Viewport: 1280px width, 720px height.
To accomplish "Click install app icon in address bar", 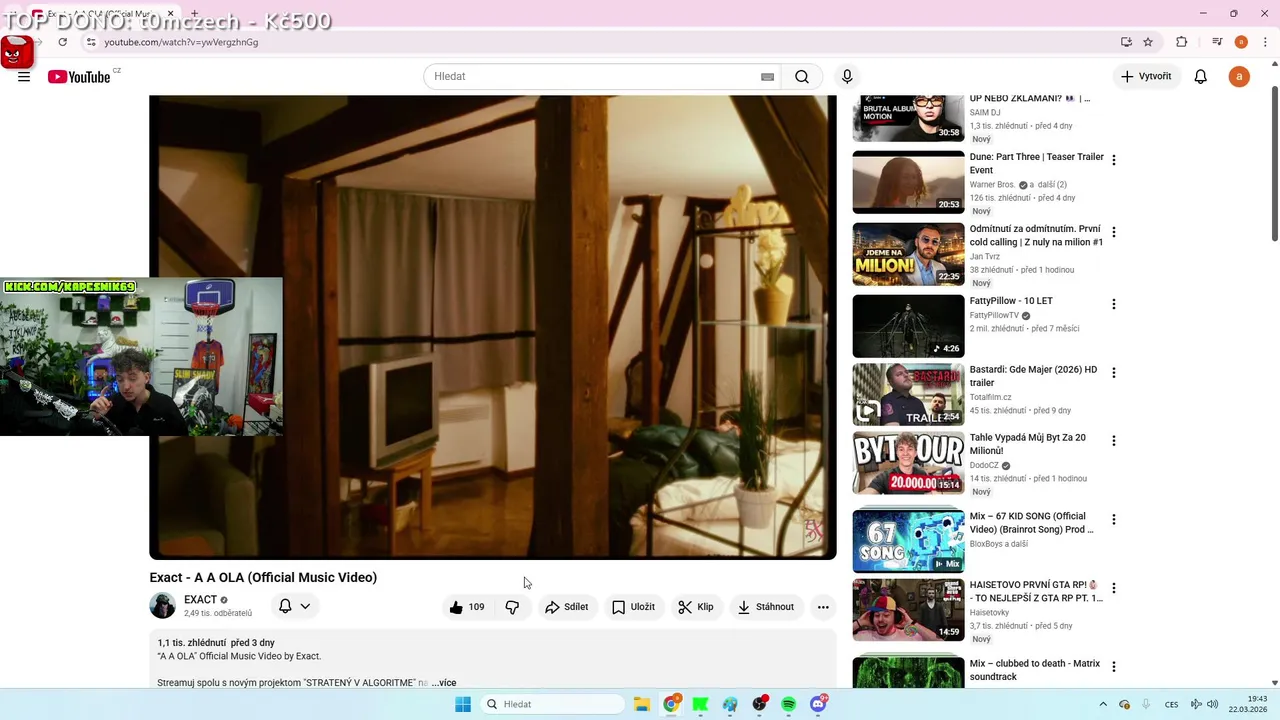I will click(1126, 42).
